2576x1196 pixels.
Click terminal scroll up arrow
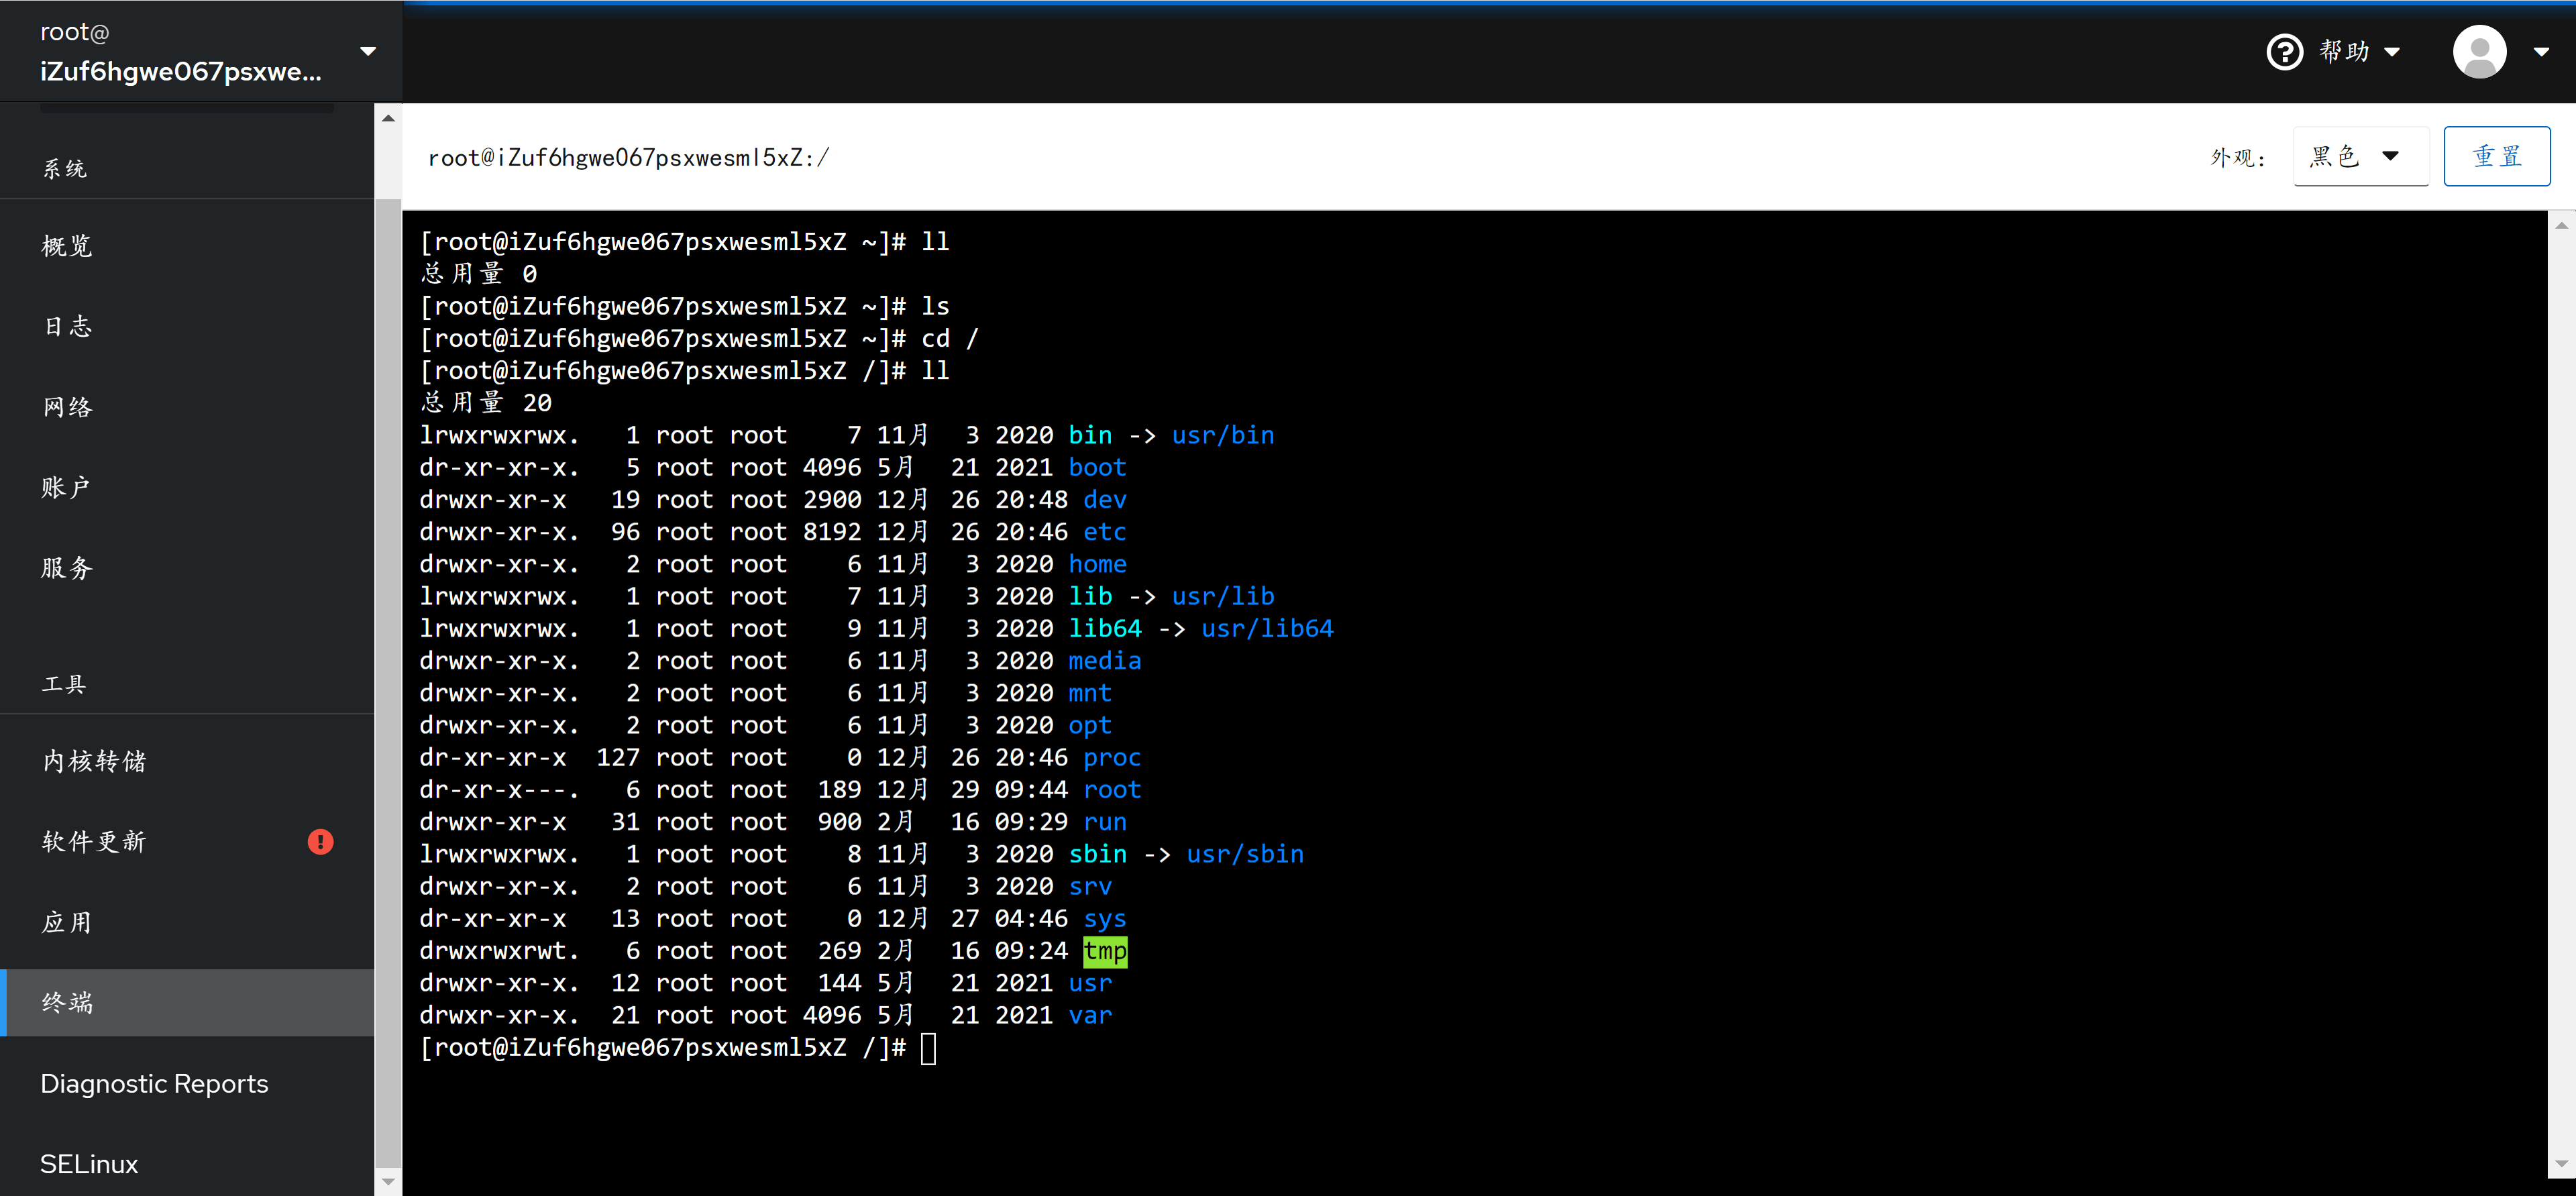point(2561,226)
